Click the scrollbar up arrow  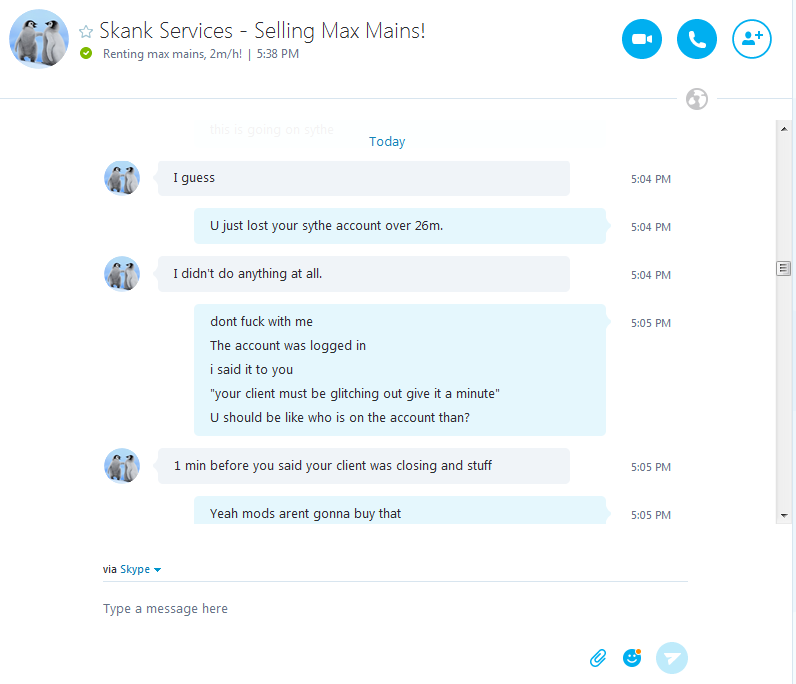[x=784, y=128]
